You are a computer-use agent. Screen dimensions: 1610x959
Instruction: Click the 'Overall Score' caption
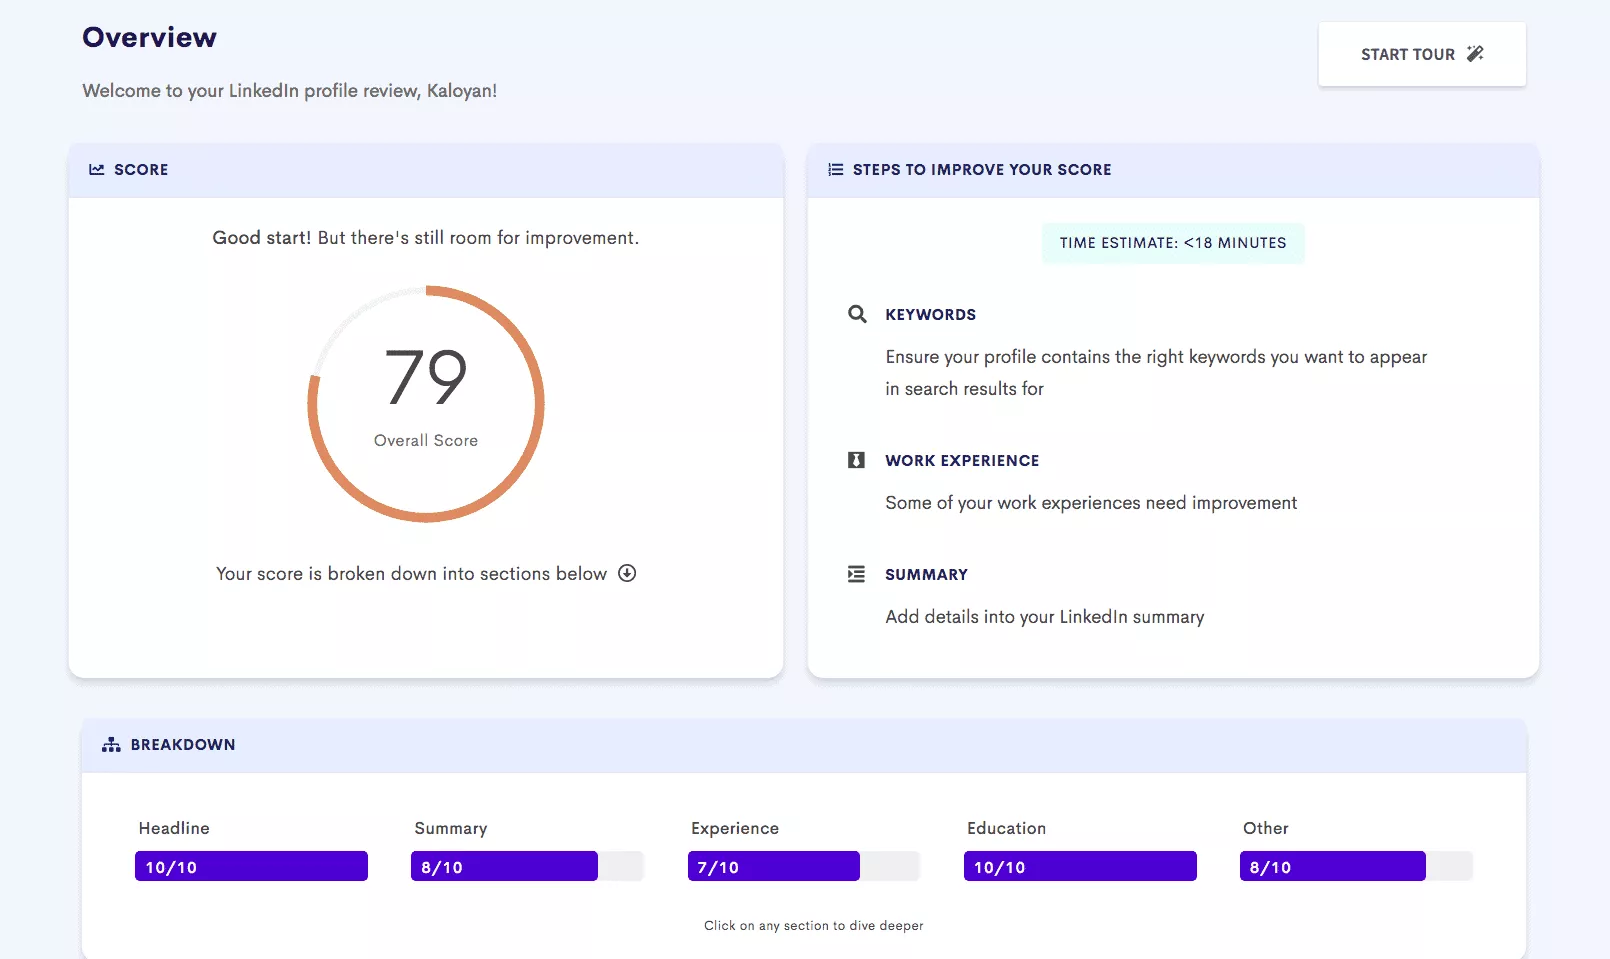pos(426,441)
